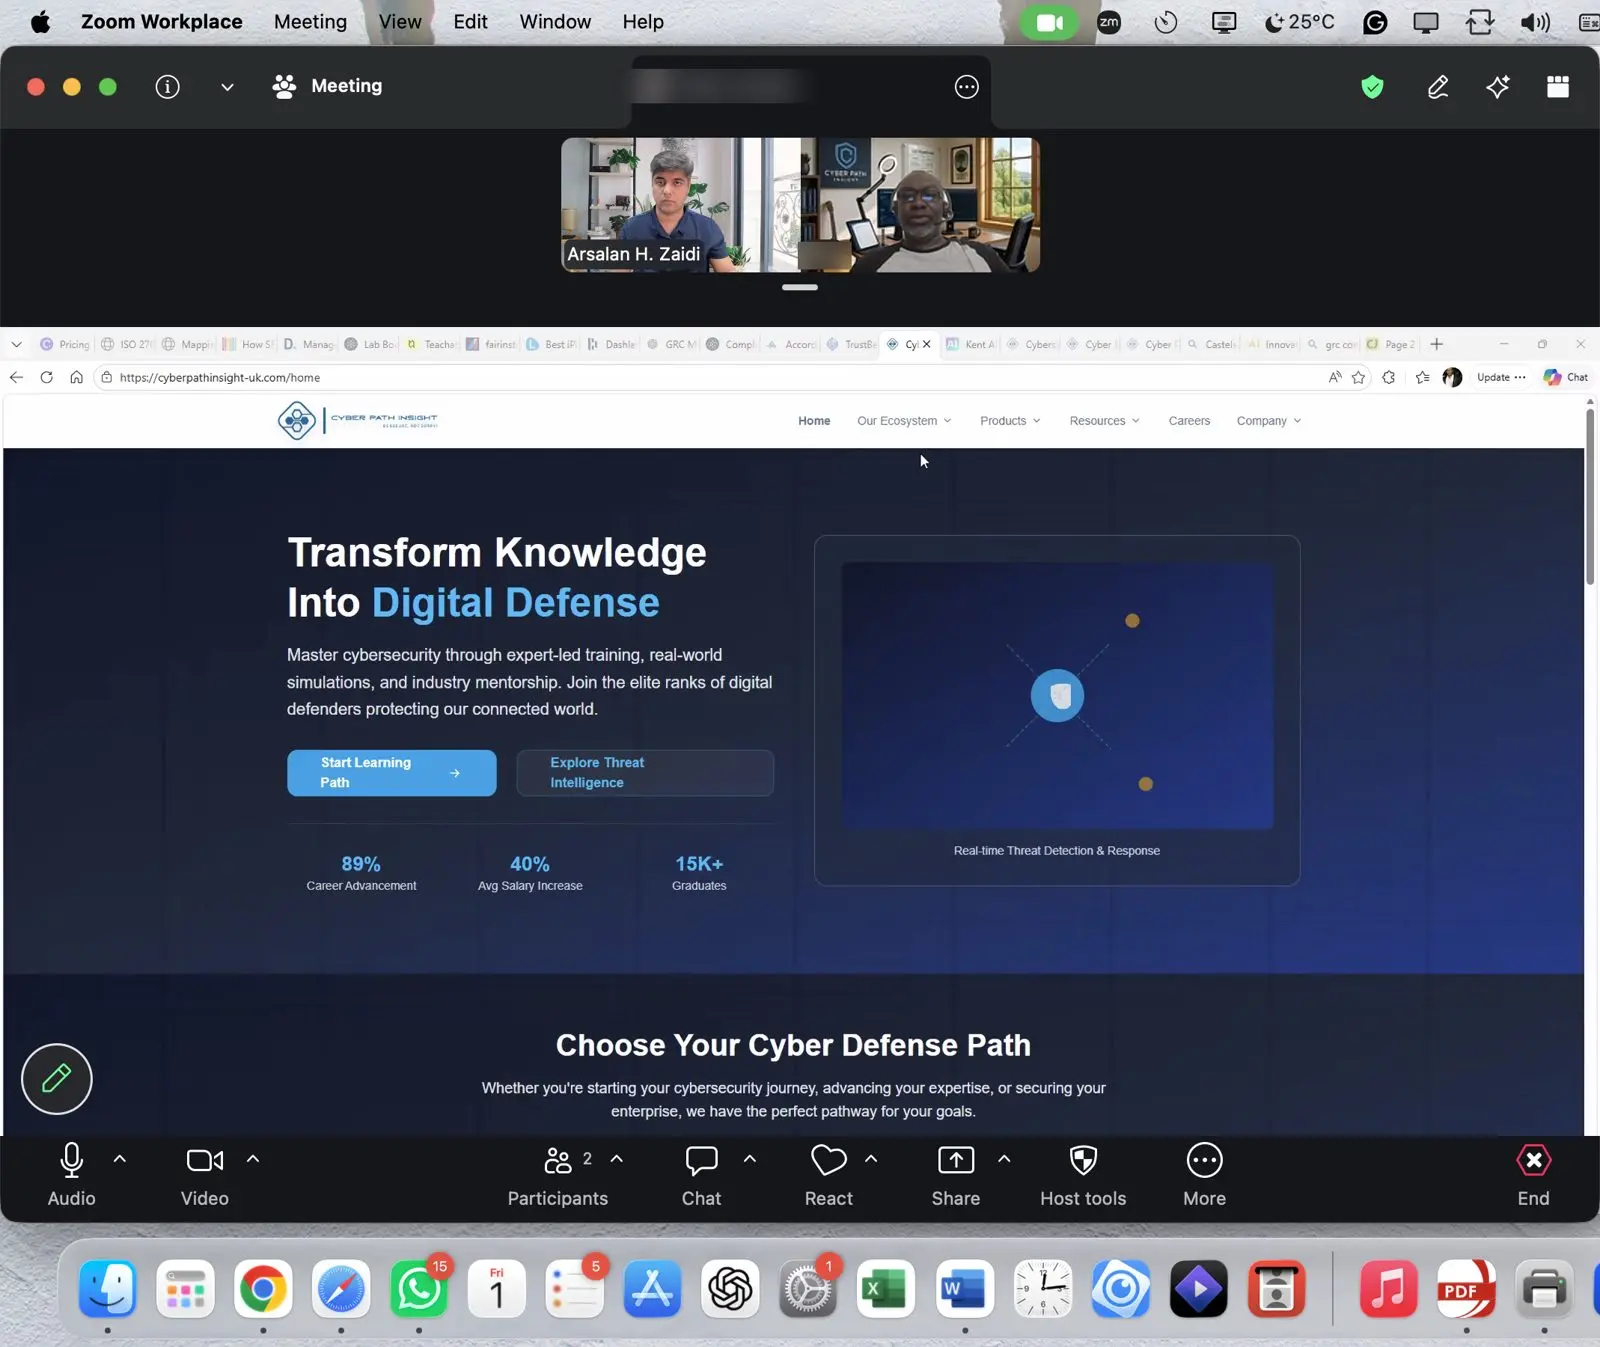Expand Products nav menu
This screenshot has width=1600, height=1347.
[1010, 421]
